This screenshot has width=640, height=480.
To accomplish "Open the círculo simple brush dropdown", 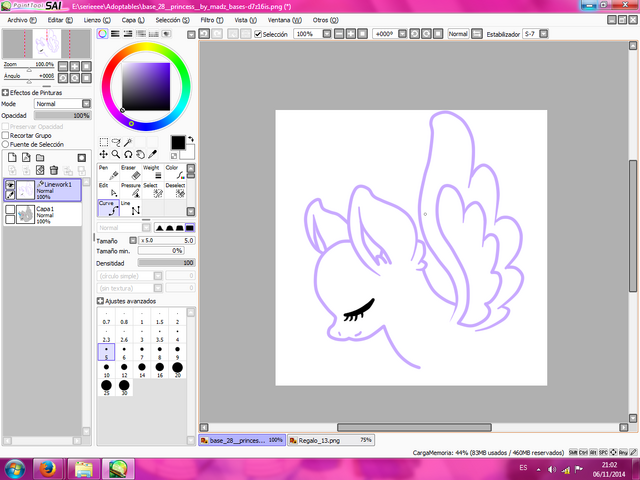I will (x=158, y=276).
